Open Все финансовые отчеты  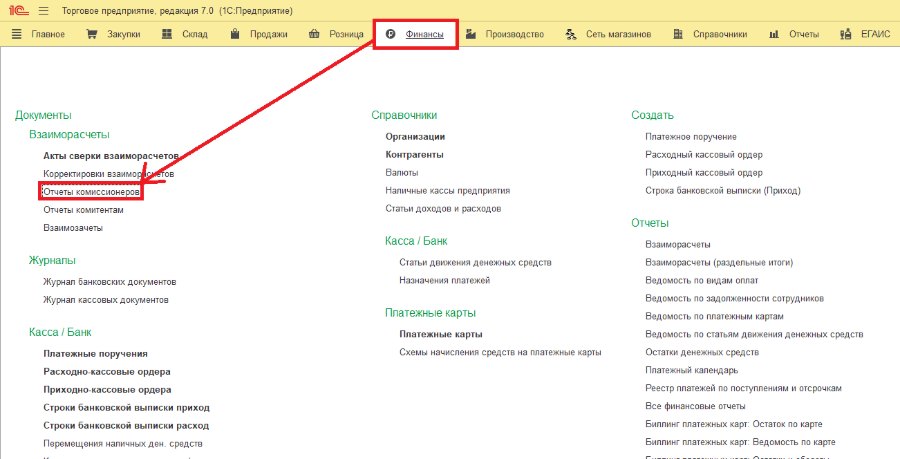(695, 406)
